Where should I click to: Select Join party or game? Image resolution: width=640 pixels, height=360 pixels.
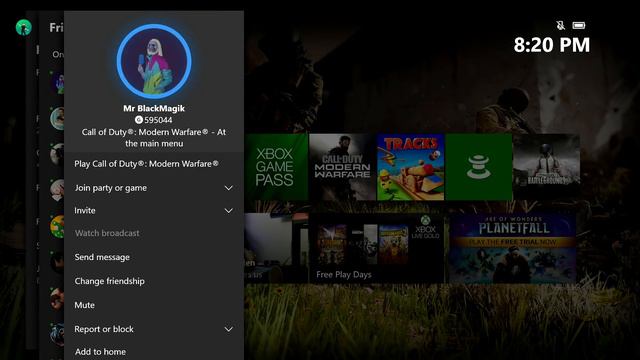click(x=154, y=188)
